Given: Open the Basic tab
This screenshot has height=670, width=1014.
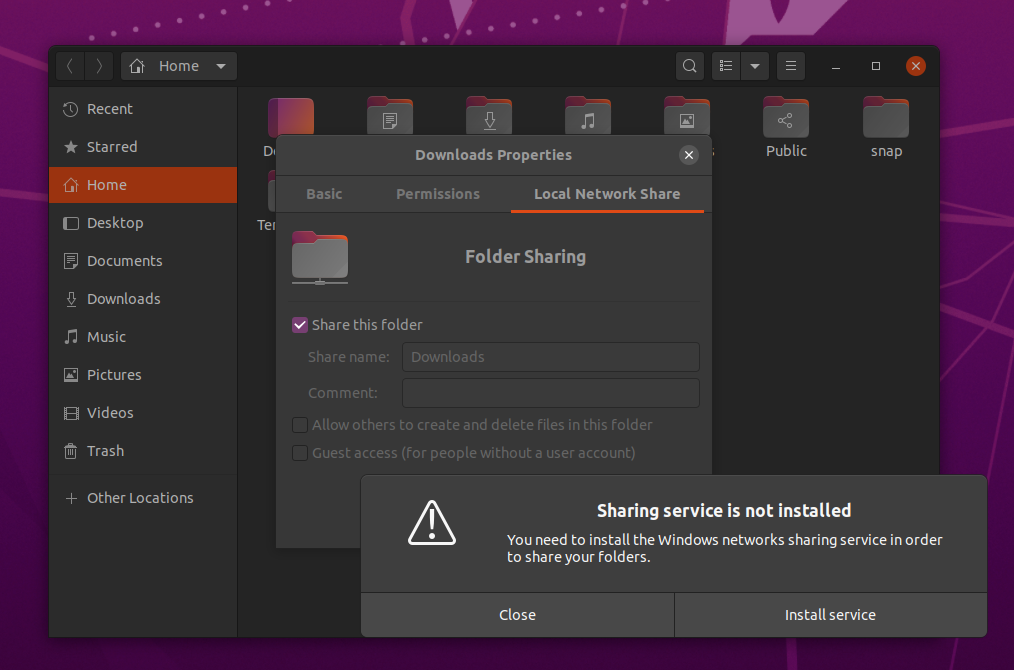Looking at the screenshot, I should click(x=324, y=194).
